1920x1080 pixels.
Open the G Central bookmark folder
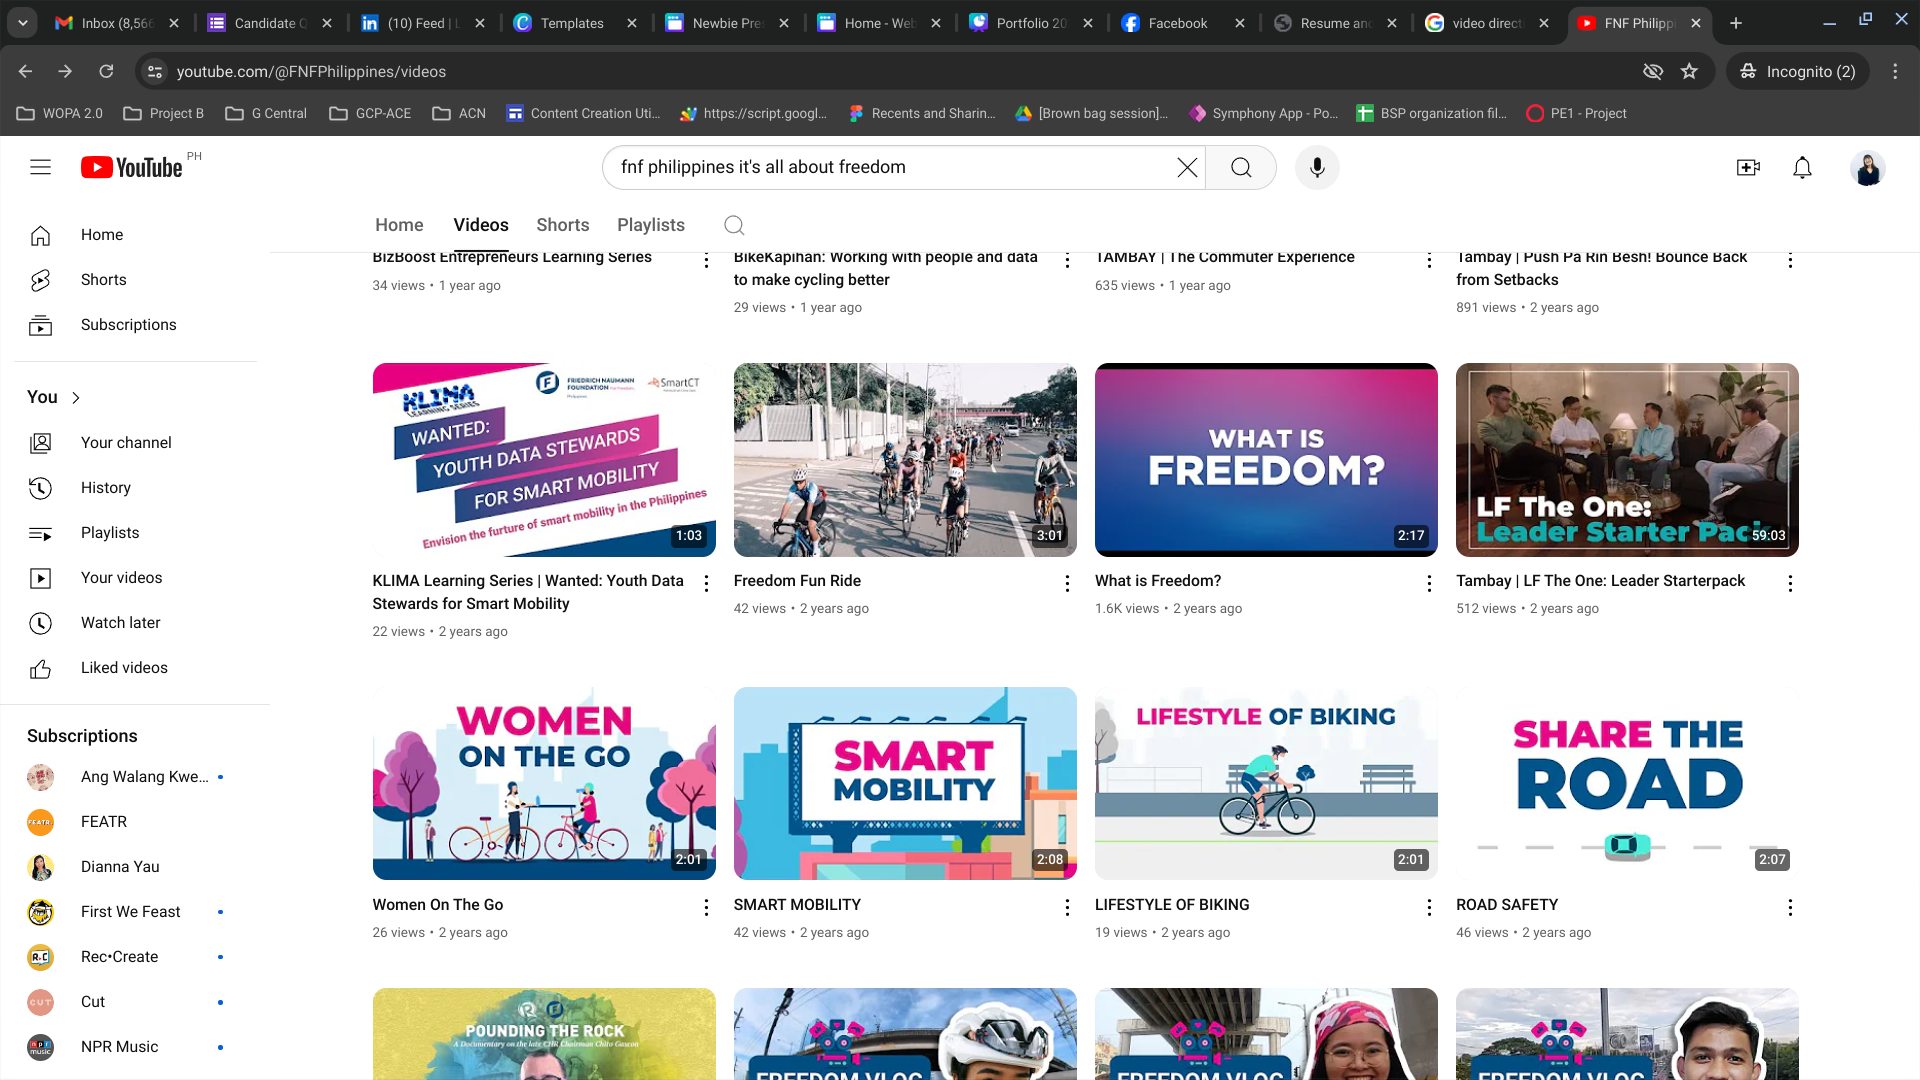coord(266,114)
